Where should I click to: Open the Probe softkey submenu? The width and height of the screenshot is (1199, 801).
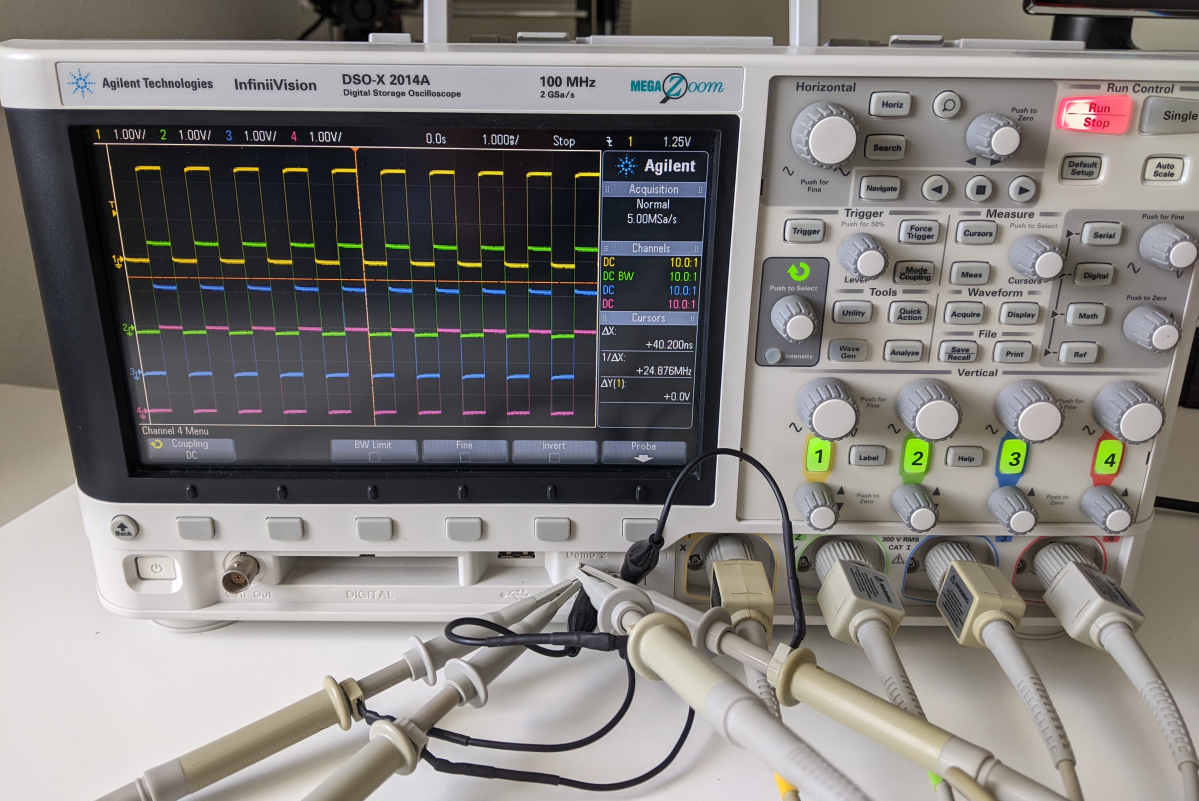643,452
